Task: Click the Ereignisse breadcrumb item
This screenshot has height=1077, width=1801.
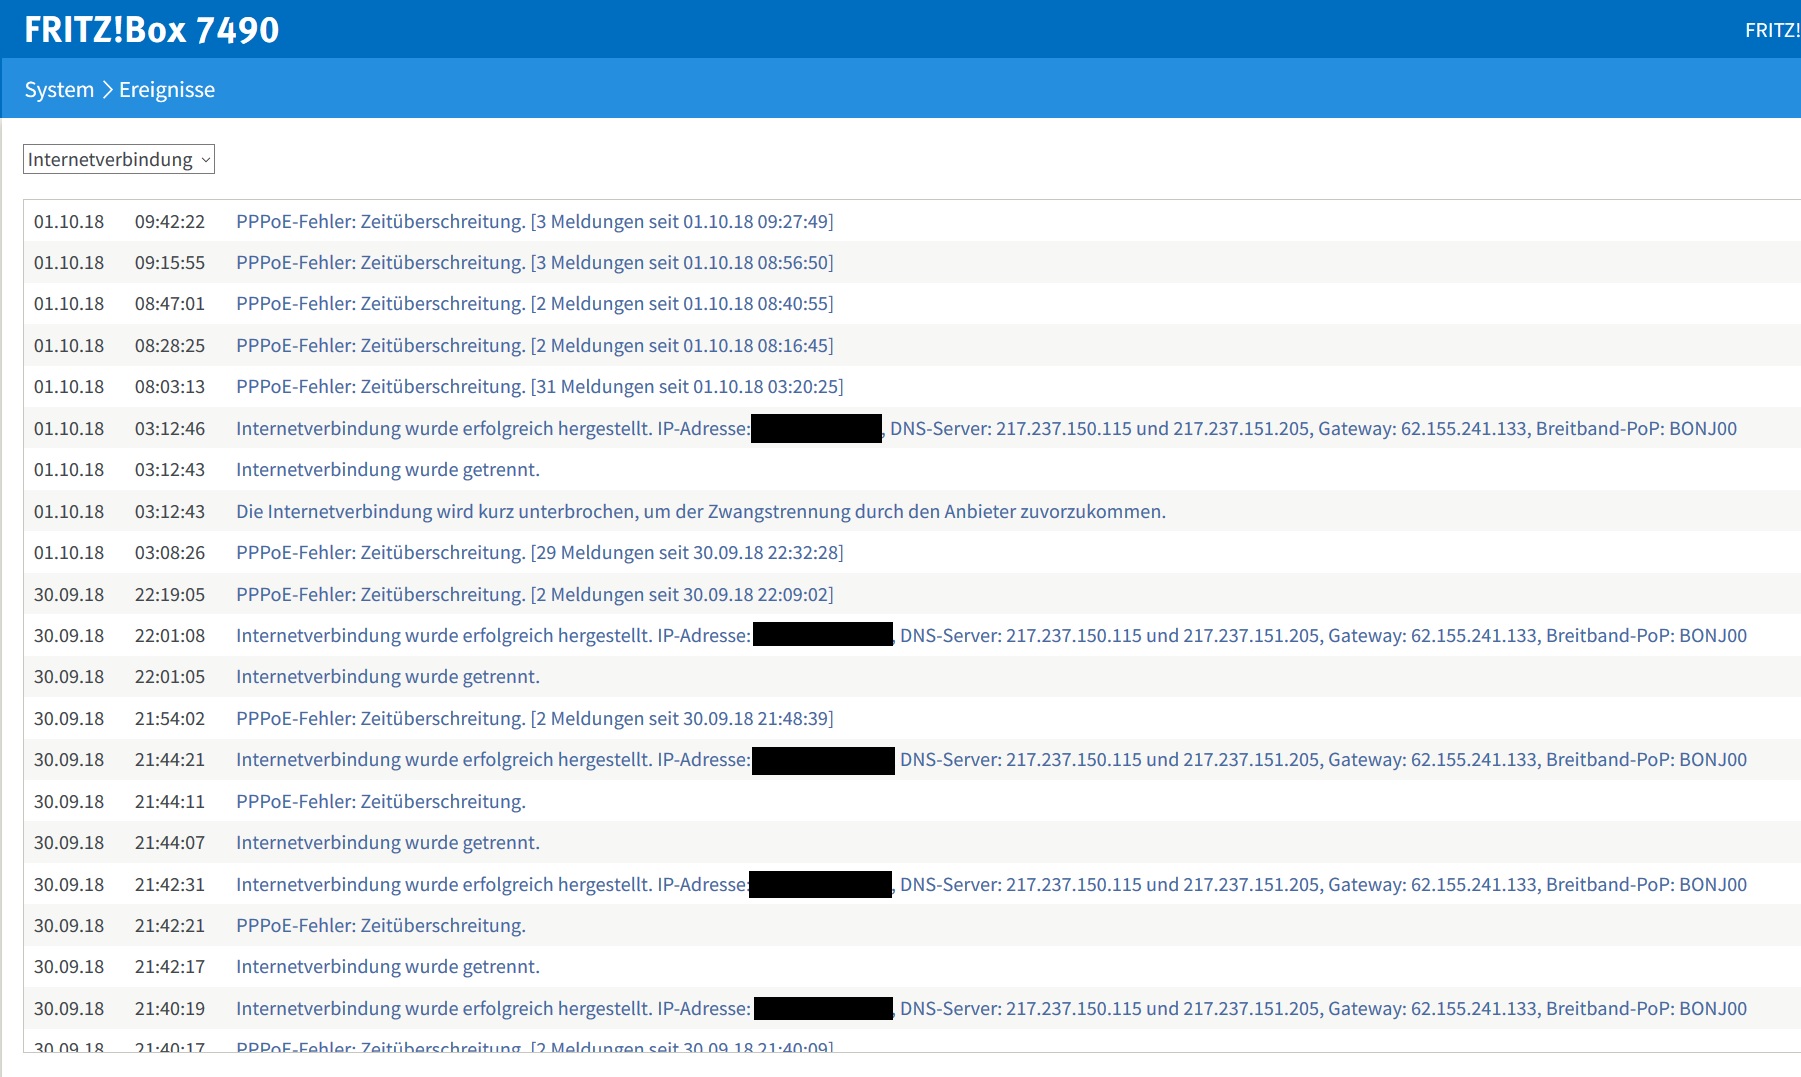Action: tap(167, 90)
